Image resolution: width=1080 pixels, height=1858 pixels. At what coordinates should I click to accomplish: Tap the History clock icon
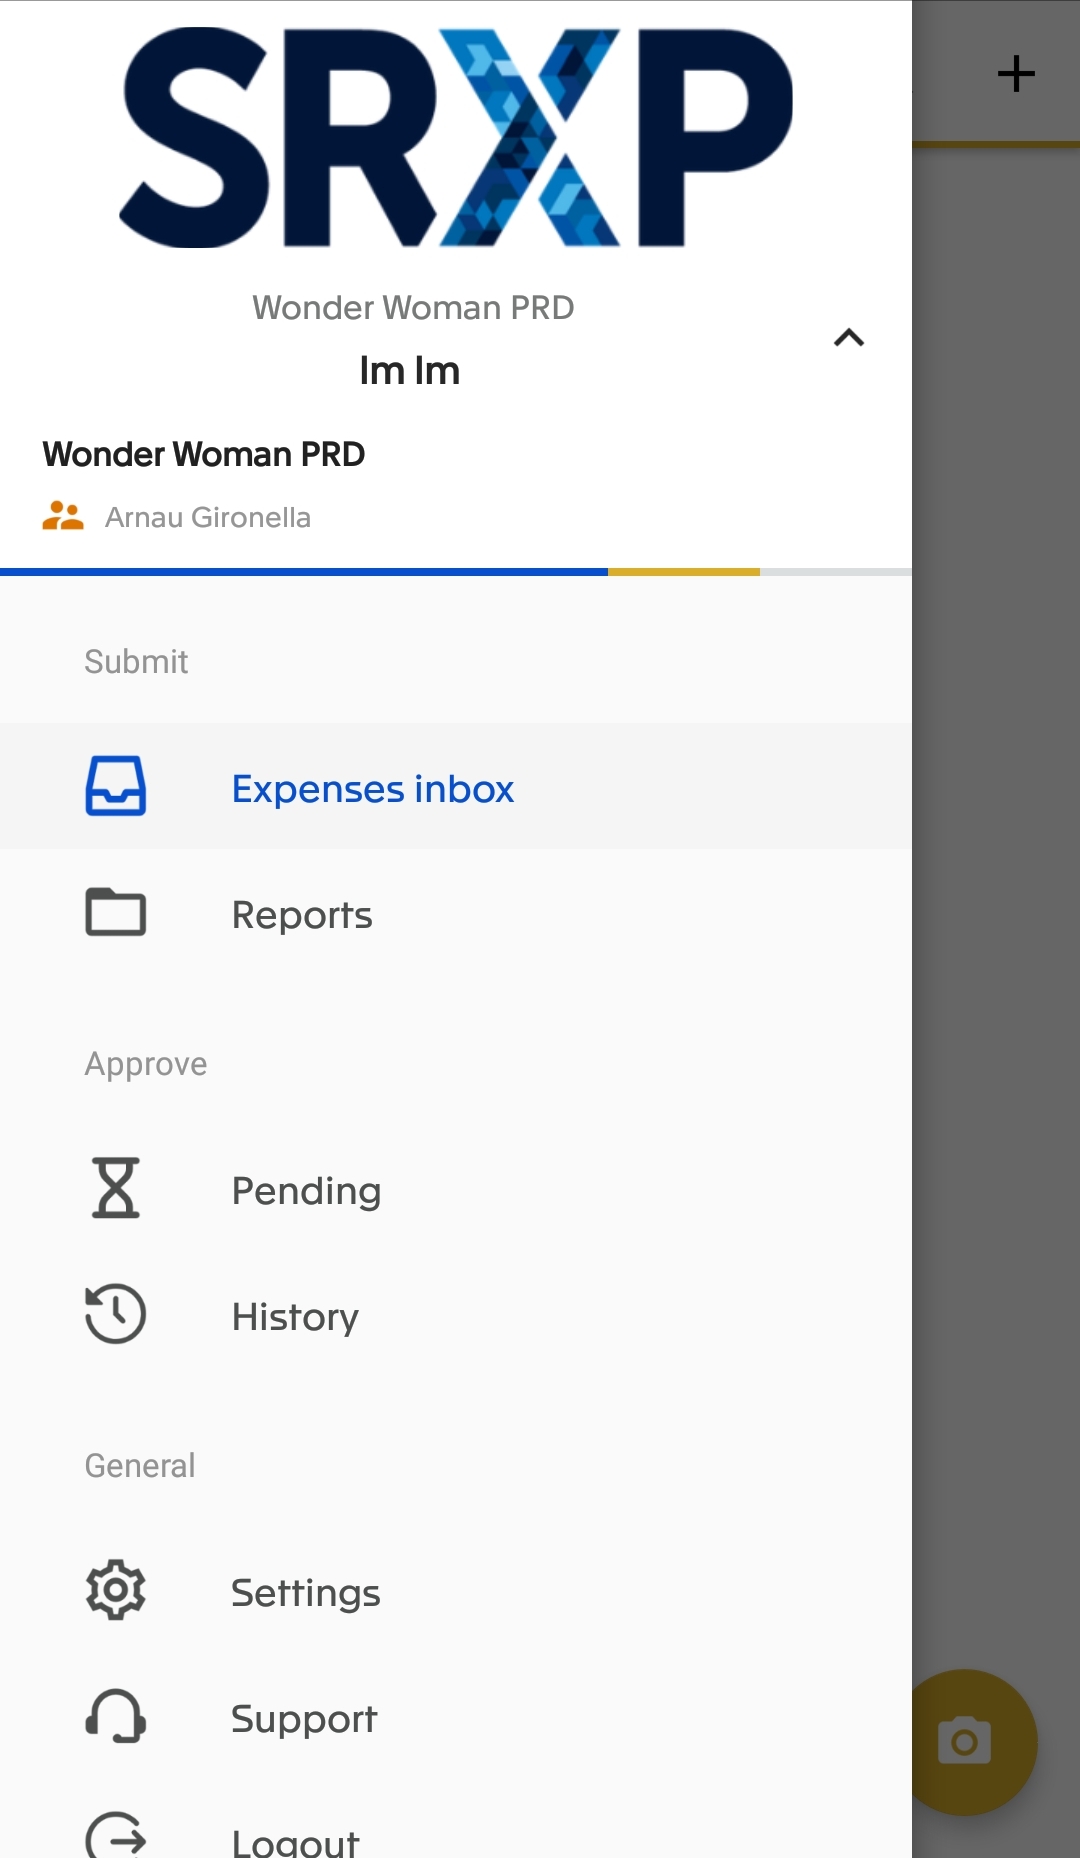pyautogui.click(x=116, y=1314)
